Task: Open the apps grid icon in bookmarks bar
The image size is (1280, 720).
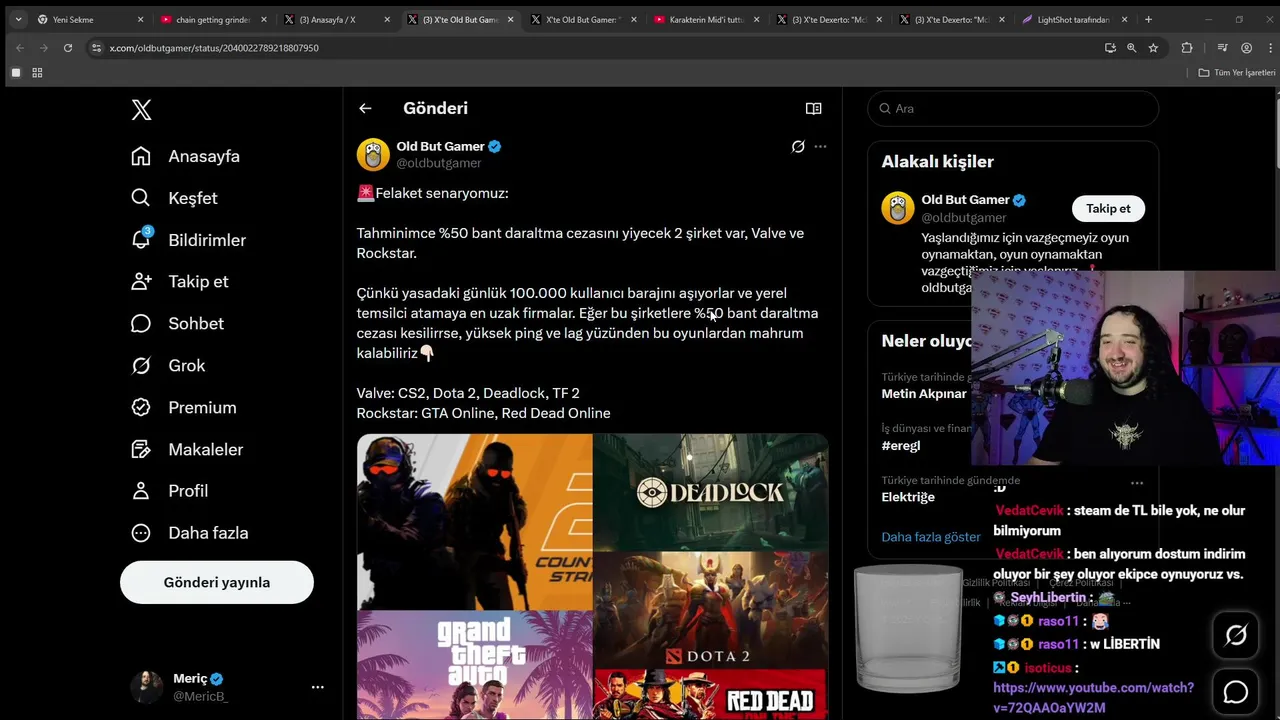Action: click(x=37, y=72)
